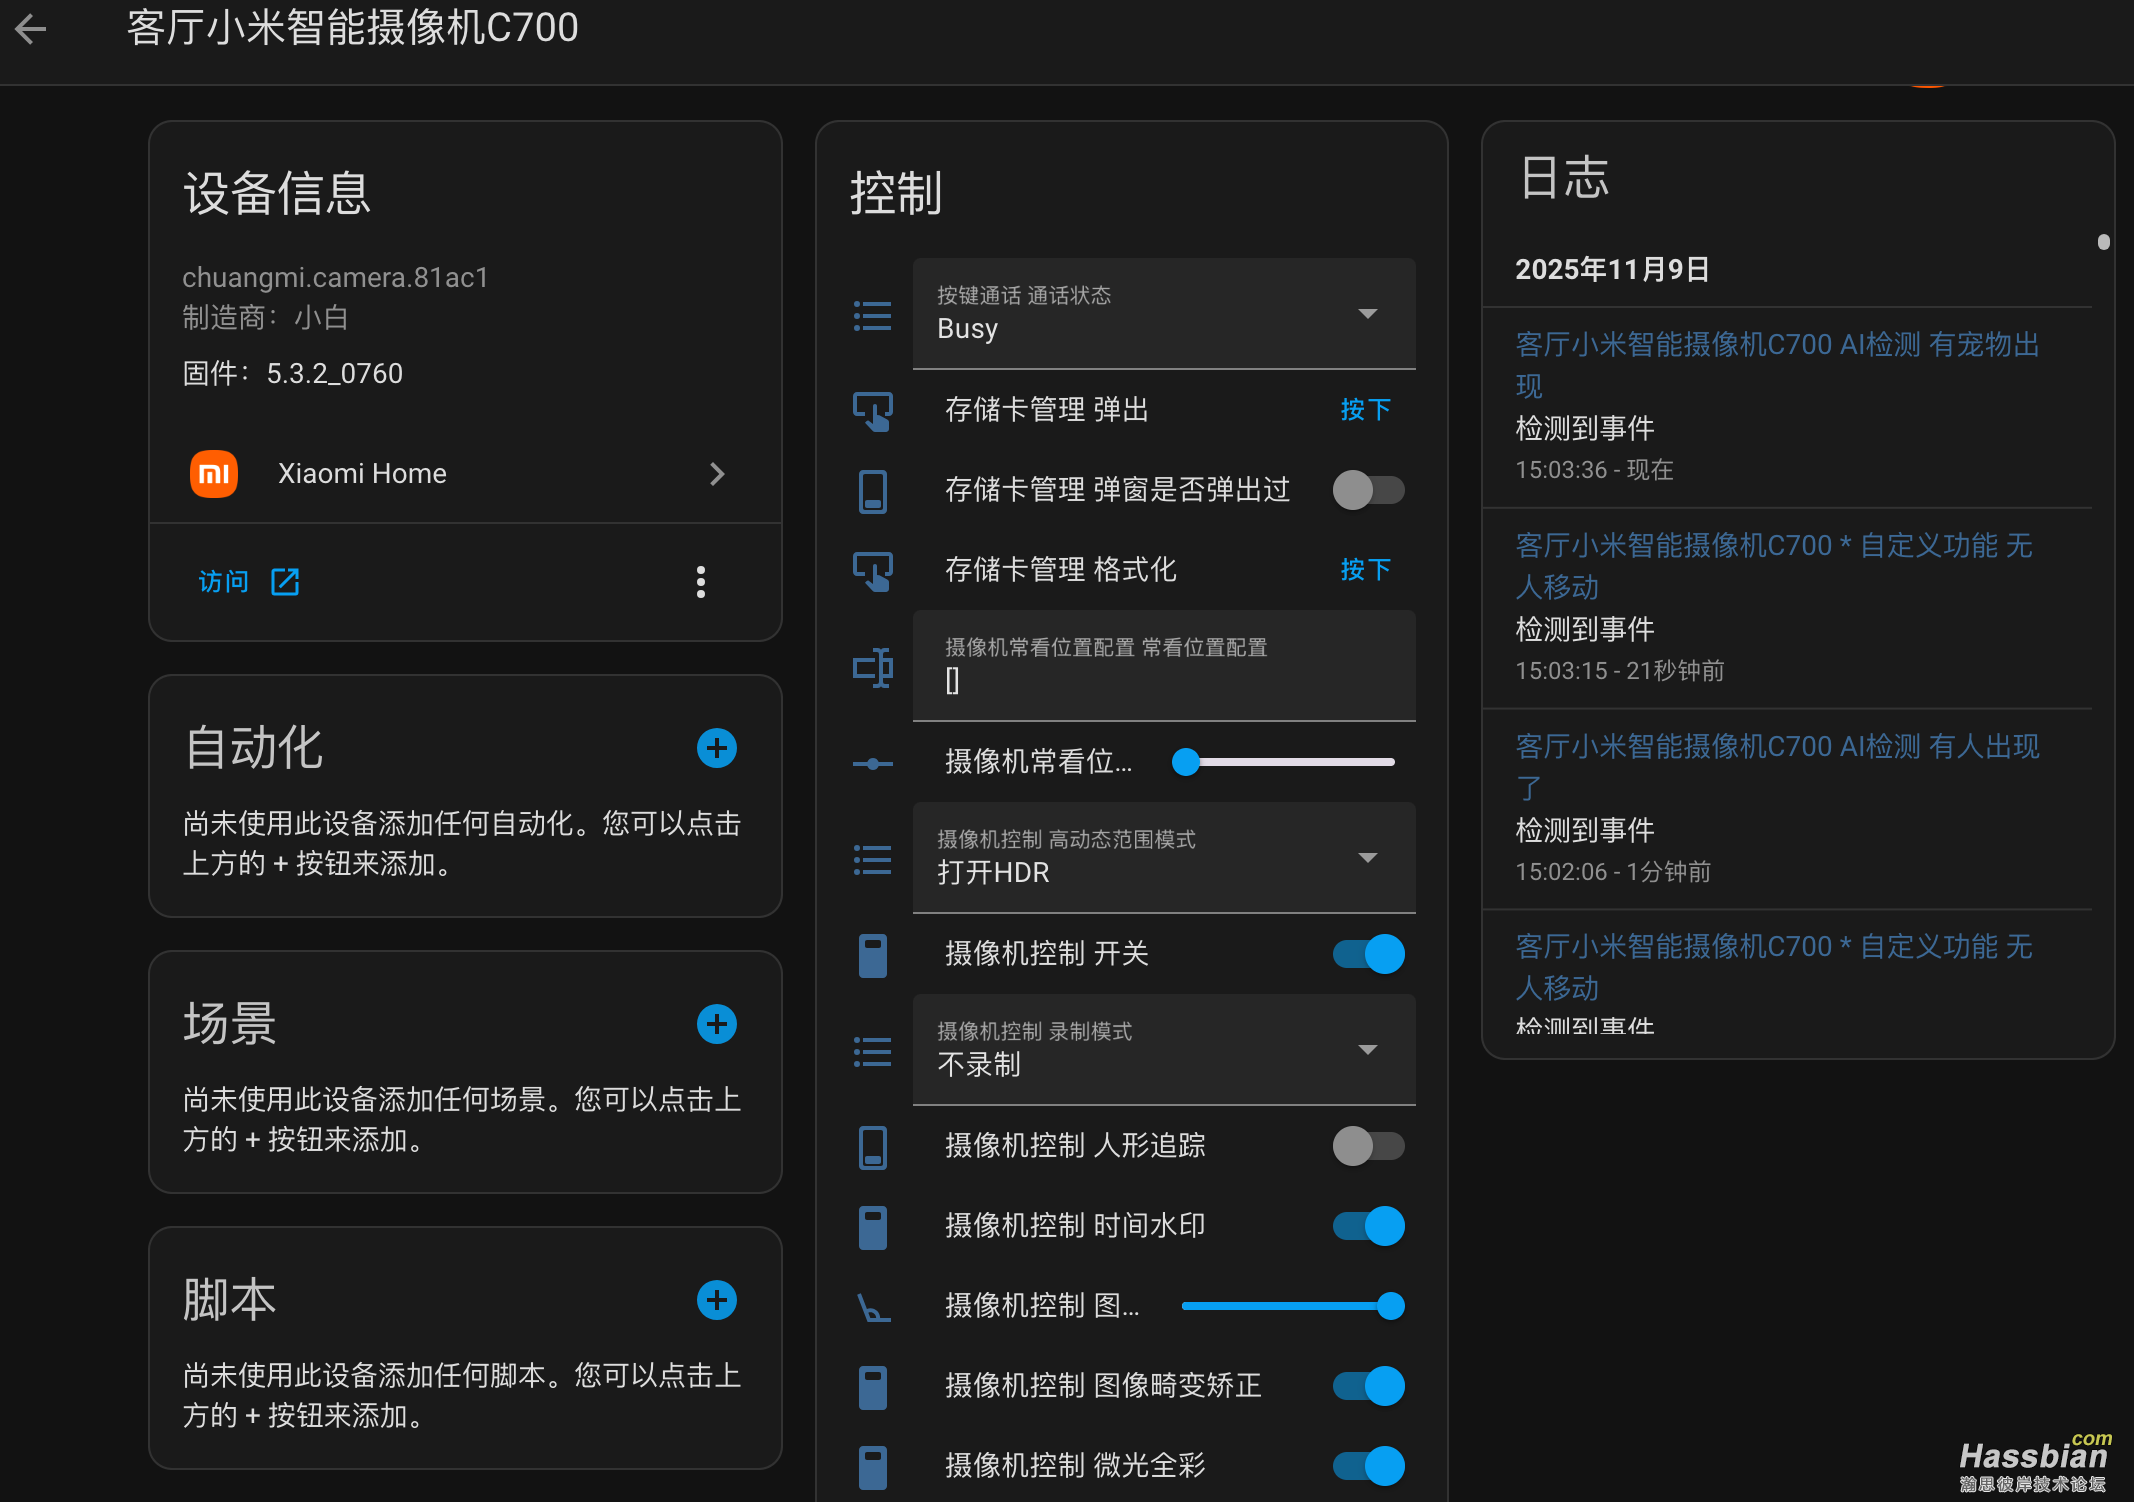The height and width of the screenshot is (1502, 2134).
Task: Click the Xiaomi Home logo icon
Action: click(x=213, y=473)
